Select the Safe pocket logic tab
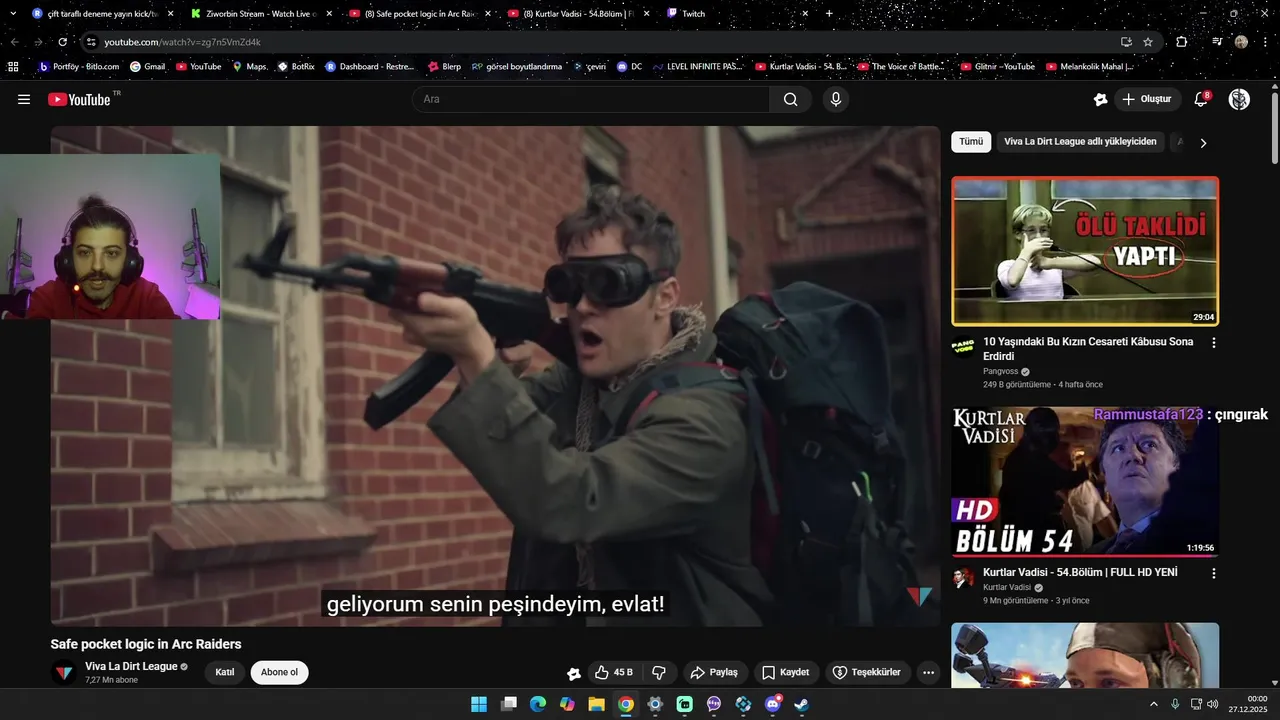This screenshot has height=720, width=1280. click(x=418, y=14)
